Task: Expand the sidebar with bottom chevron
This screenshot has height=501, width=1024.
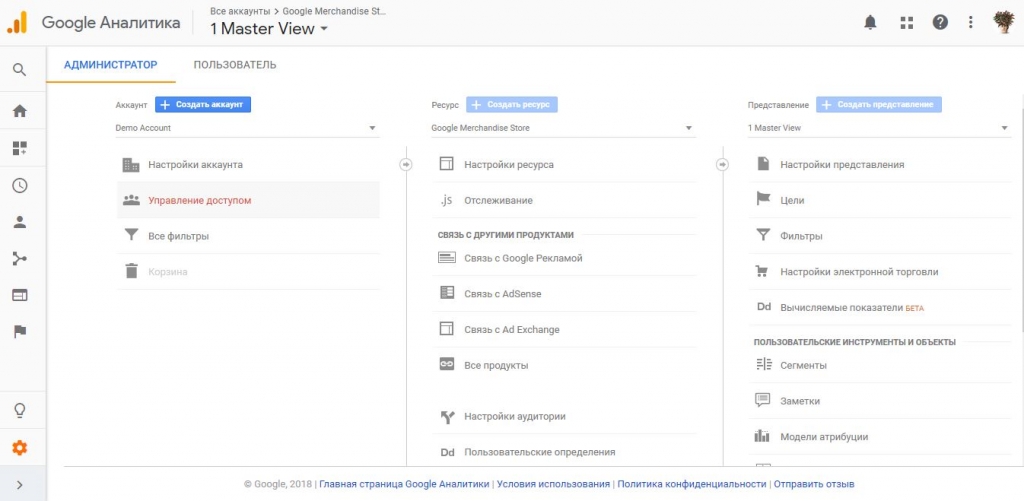Action: click(20, 485)
